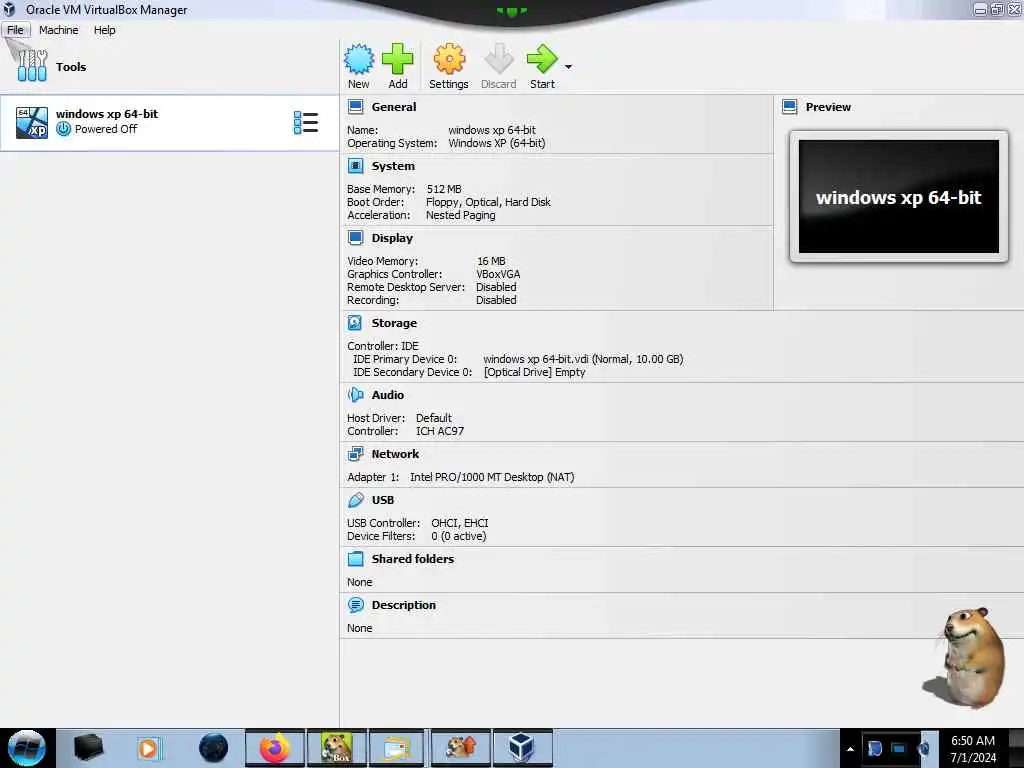Show hidden system tray icons arrow
1024x768 pixels.
[x=850, y=749]
